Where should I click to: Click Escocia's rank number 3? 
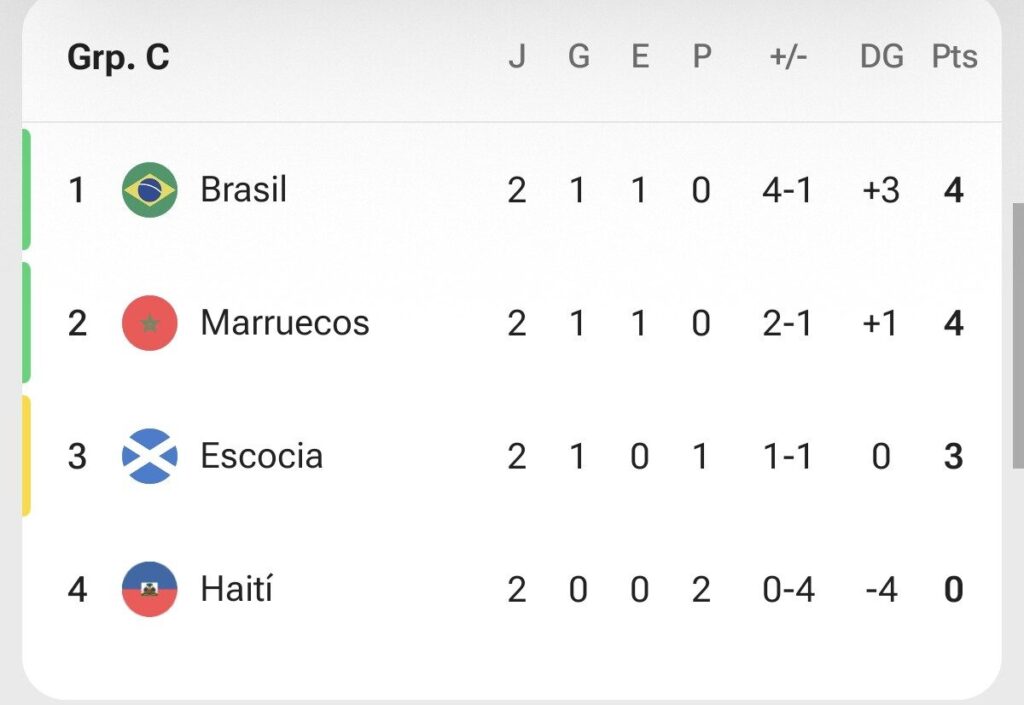coord(77,456)
